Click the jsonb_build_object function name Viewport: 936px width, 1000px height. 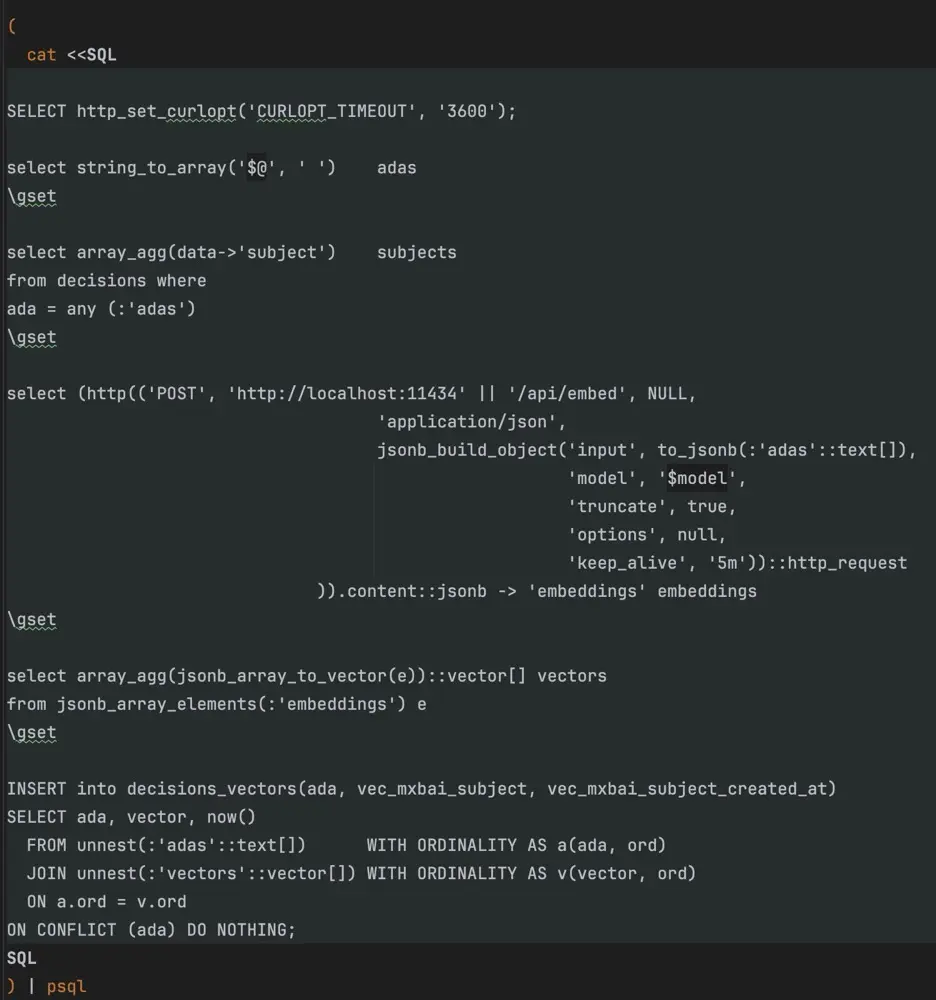(x=466, y=450)
